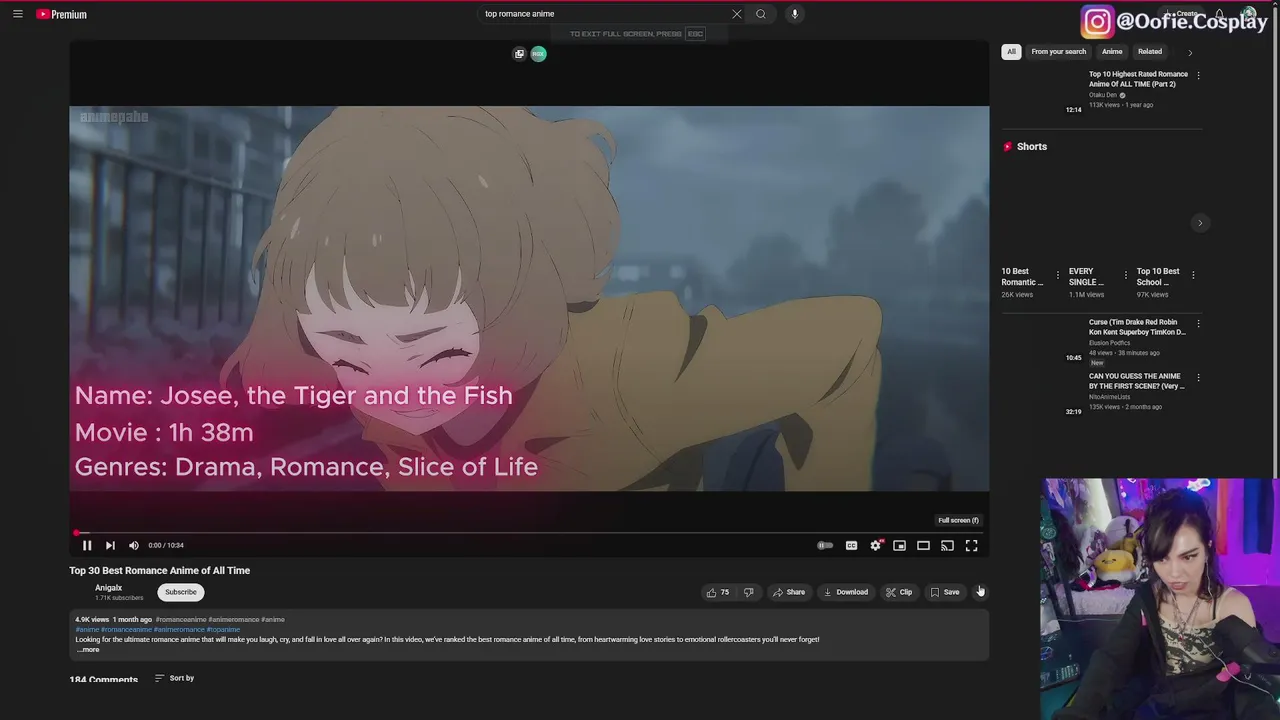1280x720 pixels.
Task: Save the video to a playlist
Action: (945, 592)
